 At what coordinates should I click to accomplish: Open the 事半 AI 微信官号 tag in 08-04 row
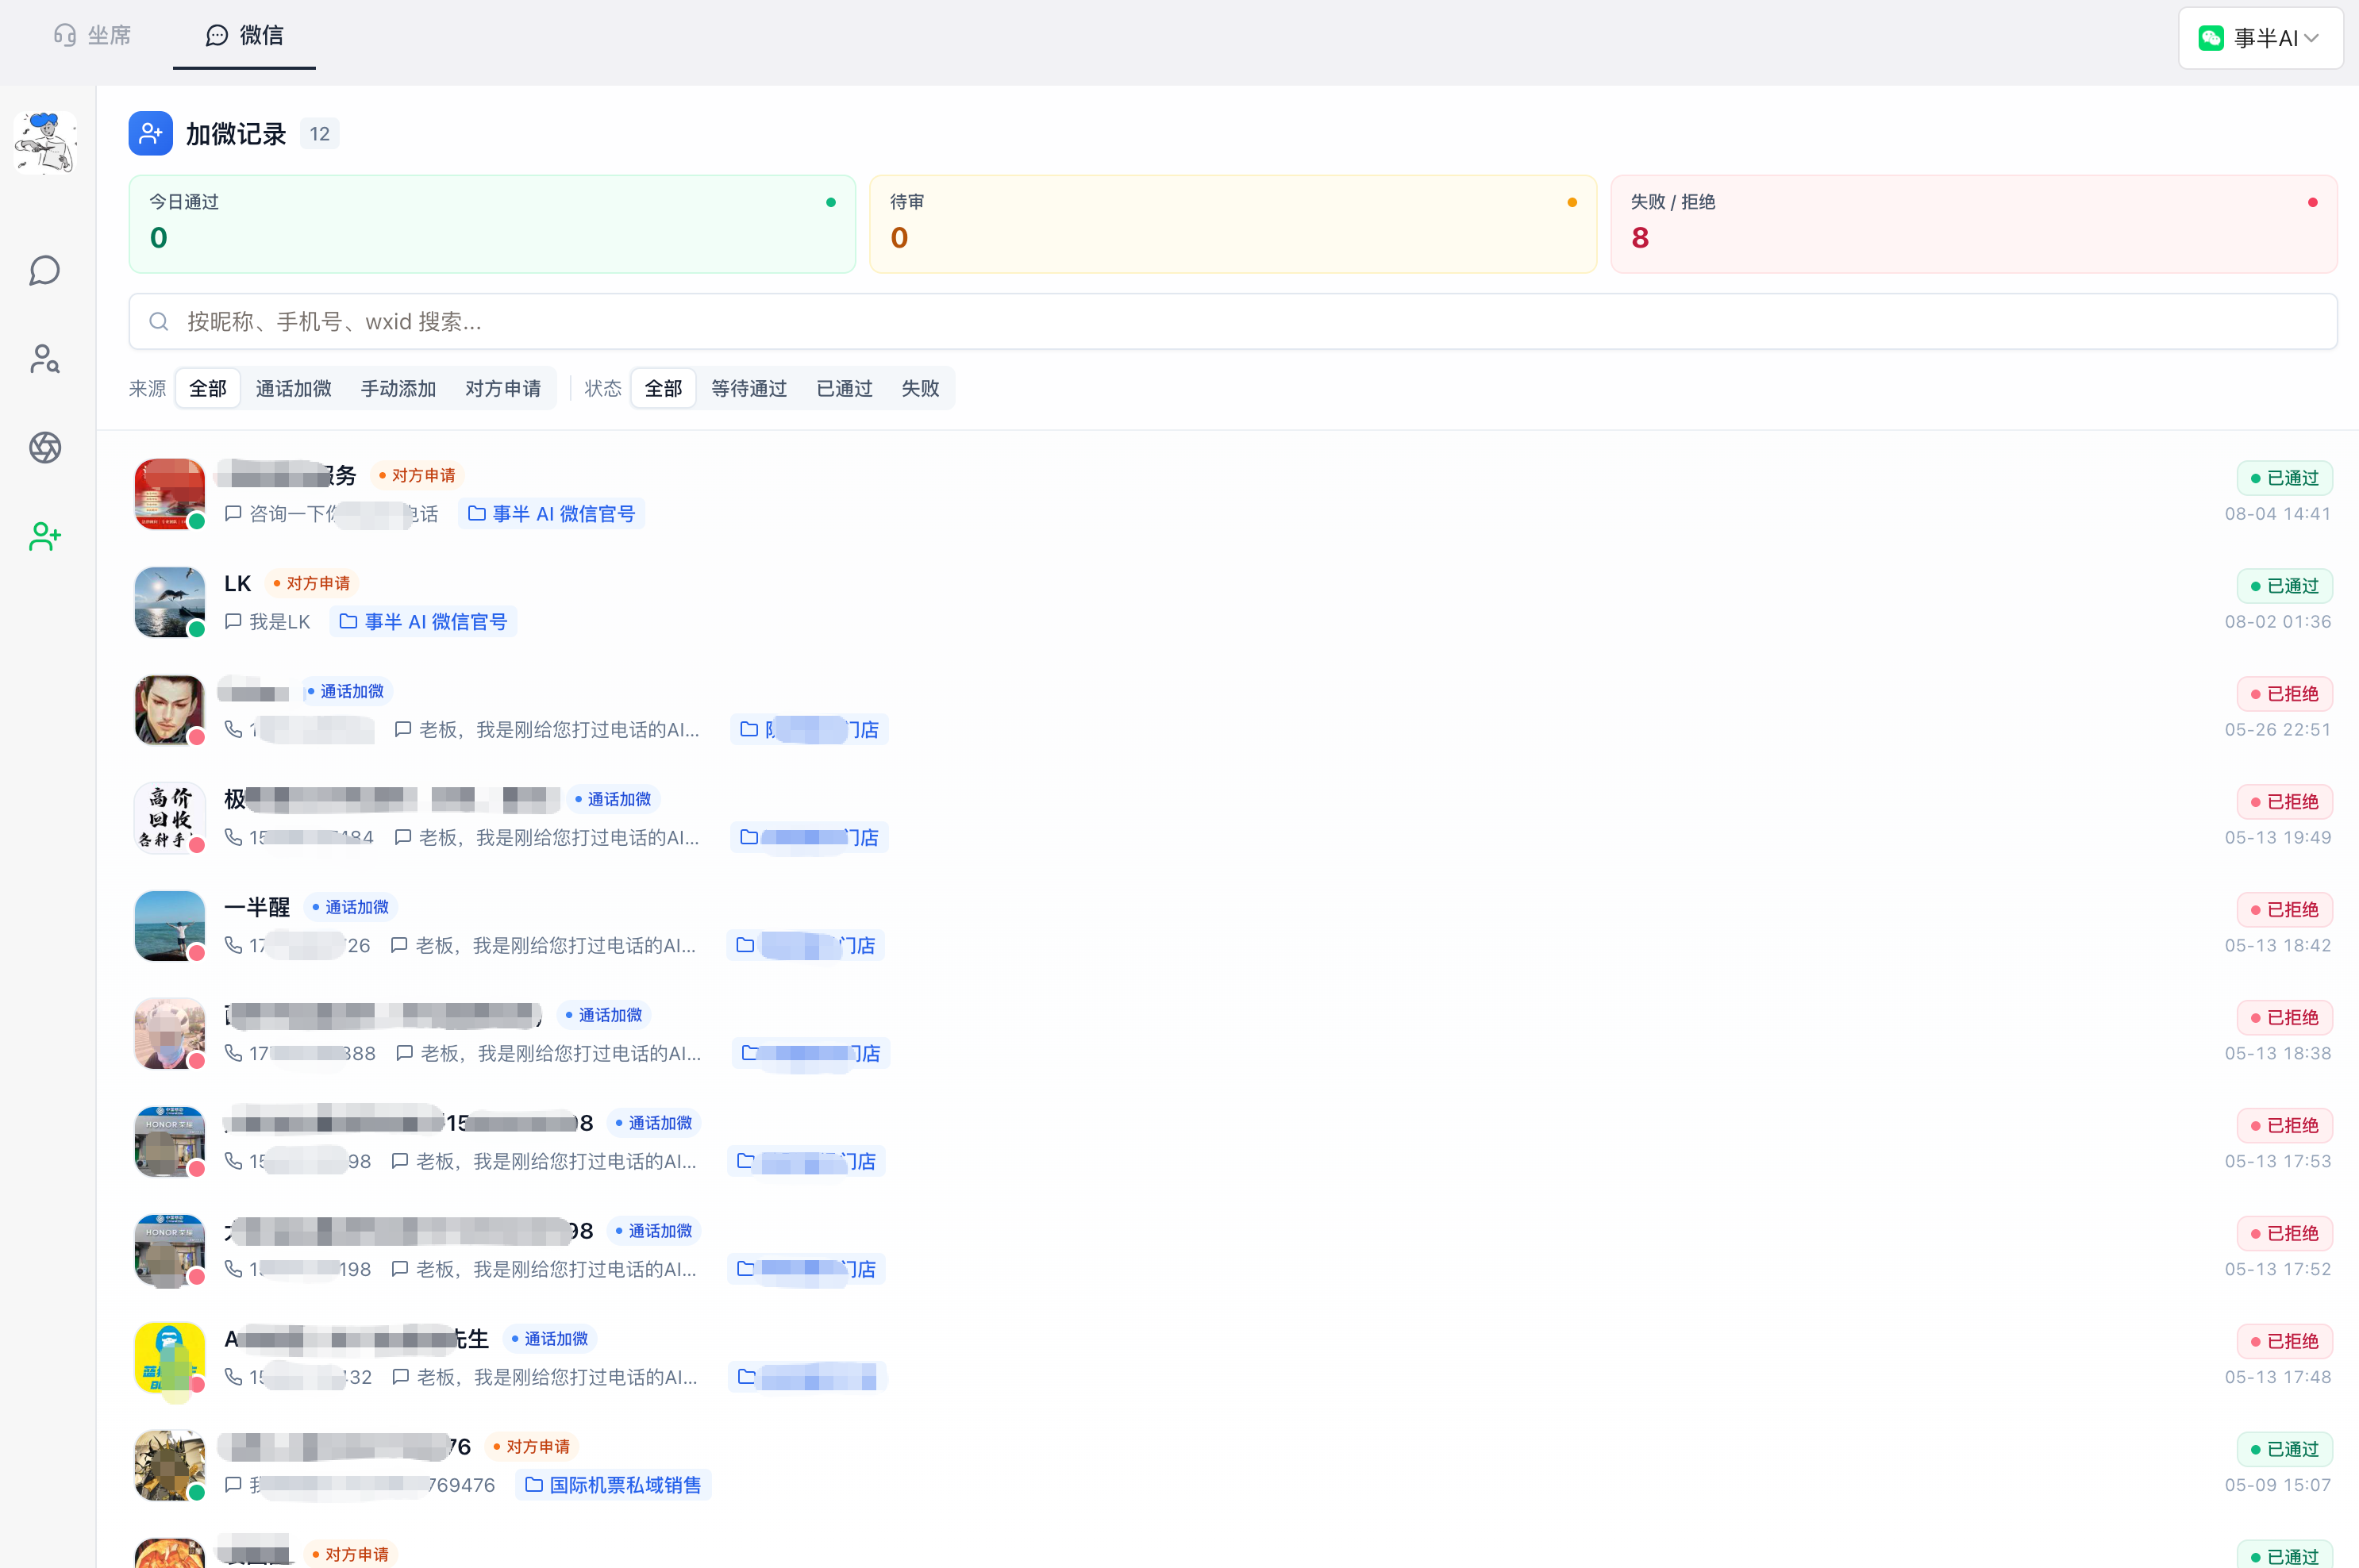point(551,514)
